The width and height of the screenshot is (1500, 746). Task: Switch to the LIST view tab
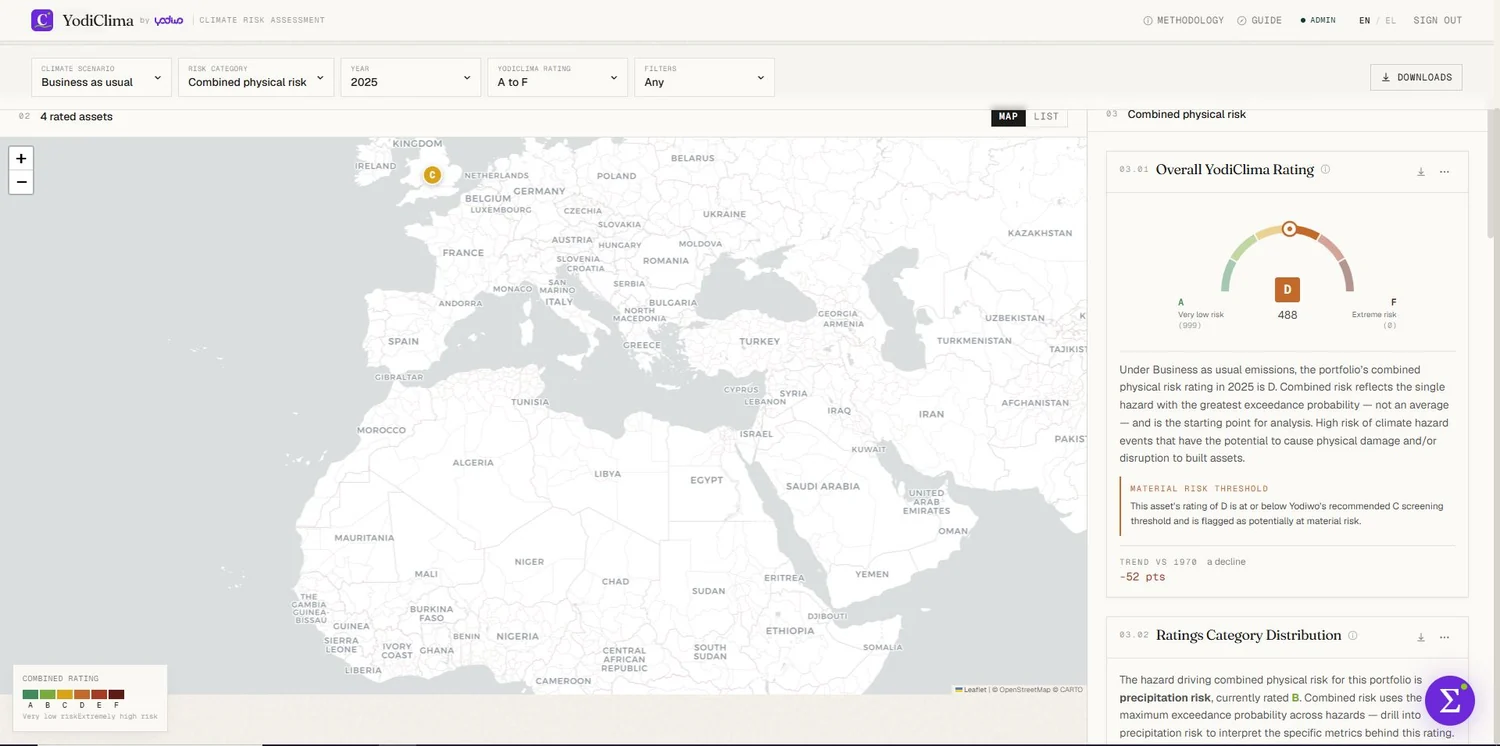coord(1046,117)
